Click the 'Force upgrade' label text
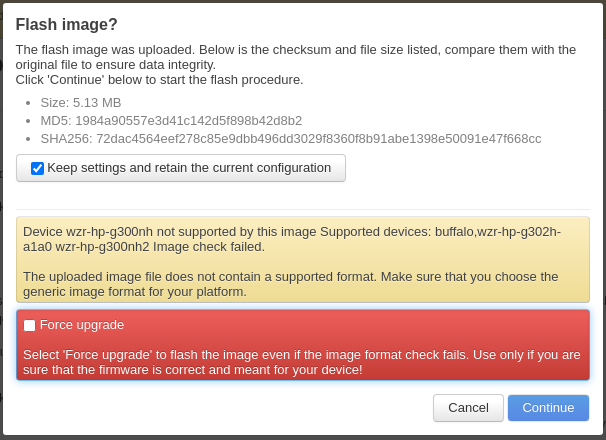The image size is (606, 440). (82, 325)
